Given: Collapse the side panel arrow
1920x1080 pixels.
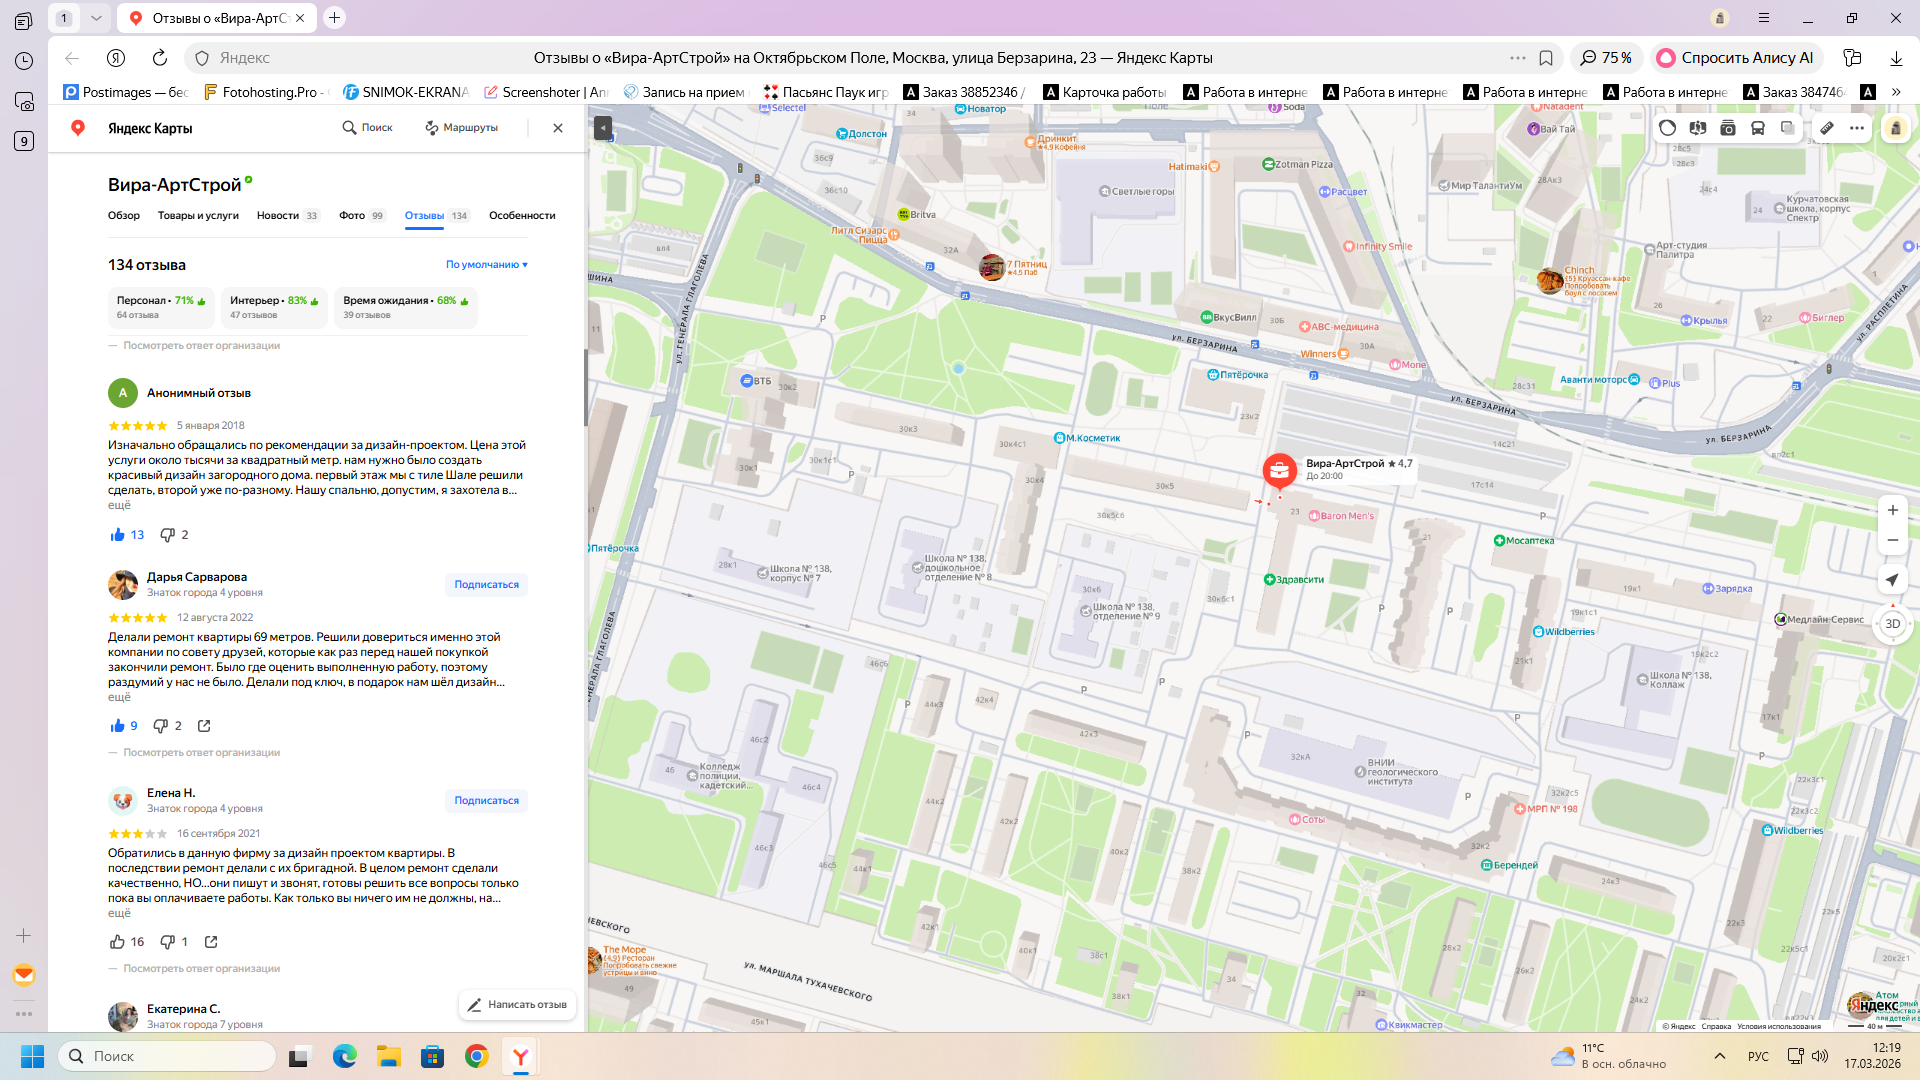Looking at the screenshot, I should (x=602, y=128).
